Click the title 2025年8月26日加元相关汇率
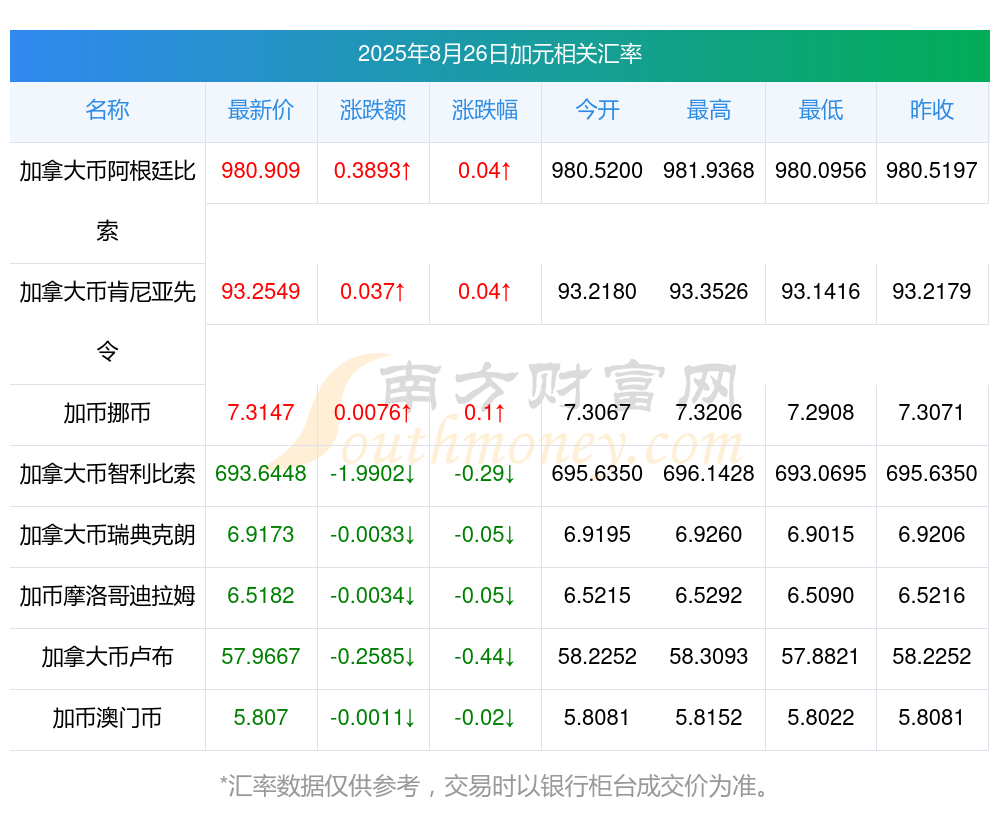1000x817 pixels. coord(499,54)
